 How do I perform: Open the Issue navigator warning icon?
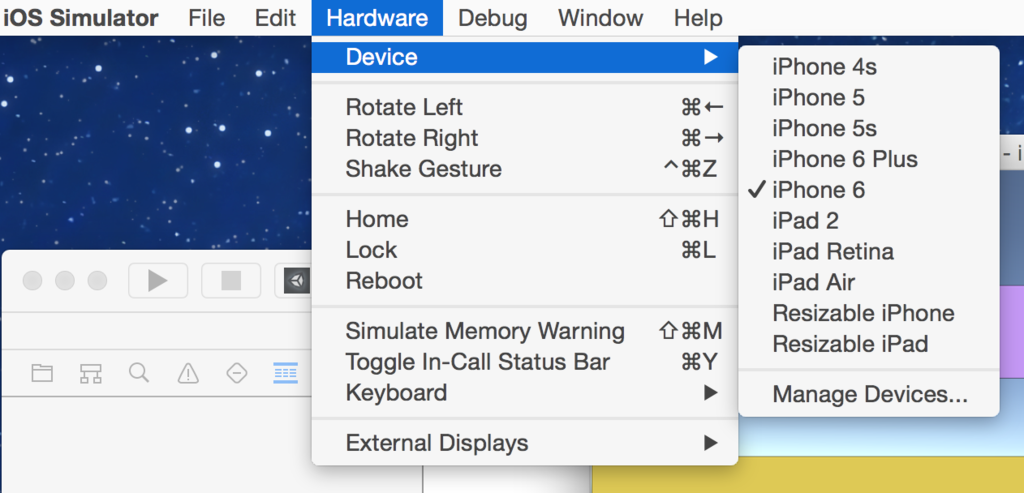(x=188, y=374)
